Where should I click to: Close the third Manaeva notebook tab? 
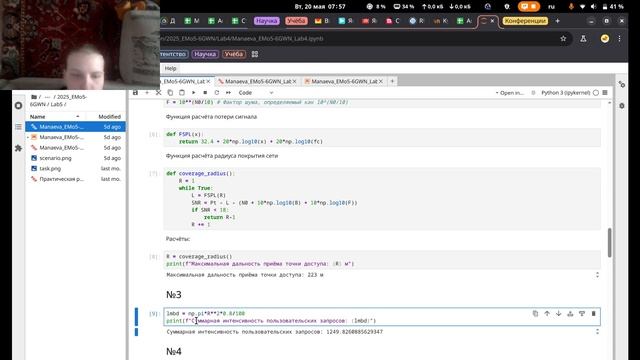pos(380,82)
